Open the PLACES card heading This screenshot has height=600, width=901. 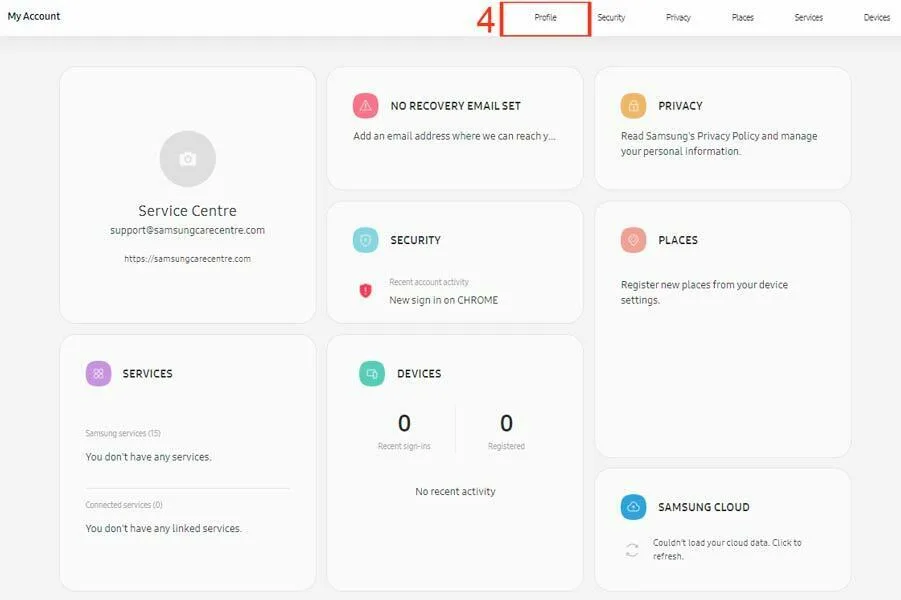click(678, 240)
